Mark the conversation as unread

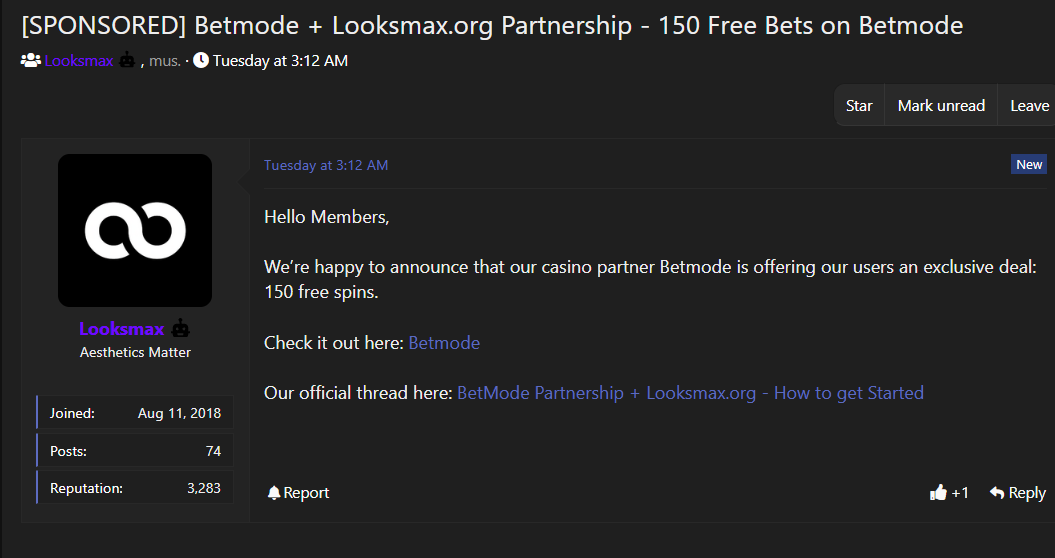941,106
